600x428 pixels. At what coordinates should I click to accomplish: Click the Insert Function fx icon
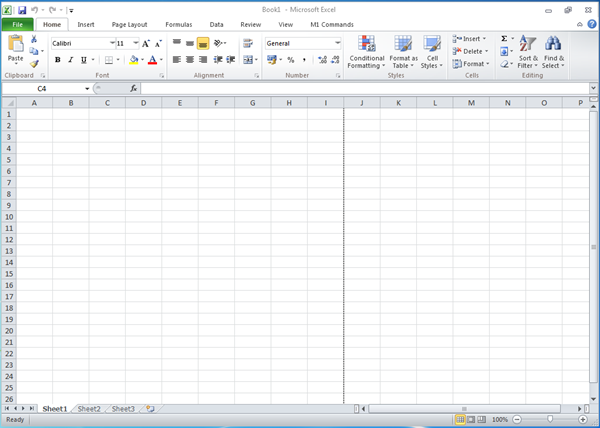[x=133, y=88]
